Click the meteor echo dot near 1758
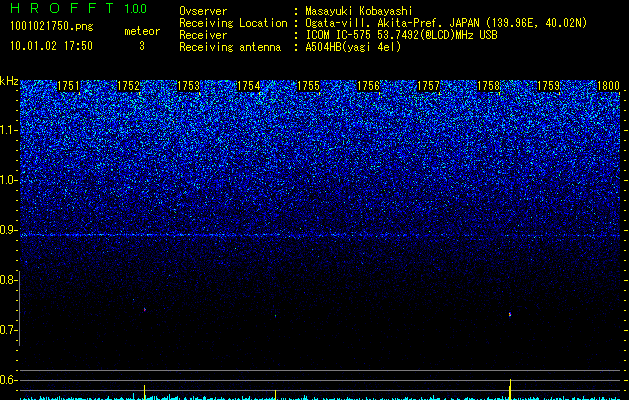The height and width of the screenshot is (400, 629). coord(509,315)
